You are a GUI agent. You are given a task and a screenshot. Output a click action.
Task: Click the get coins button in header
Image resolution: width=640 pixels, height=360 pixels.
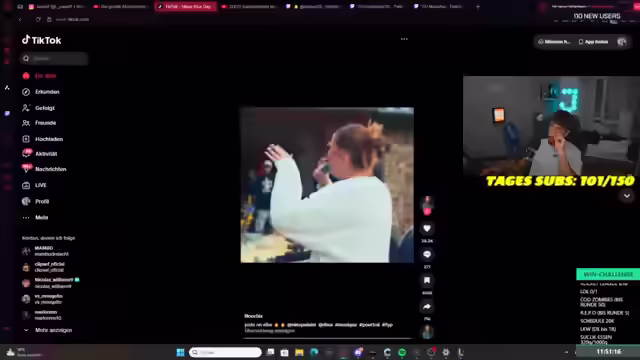[x=554, y=42]
